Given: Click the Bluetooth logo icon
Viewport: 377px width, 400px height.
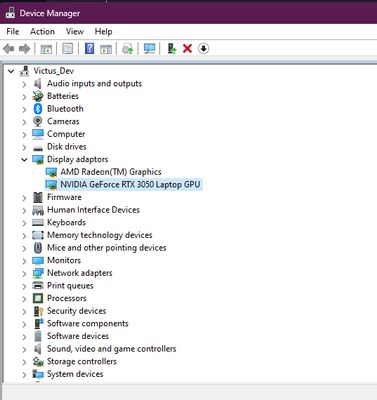Looking at the screenshot, I should [38, 109].
